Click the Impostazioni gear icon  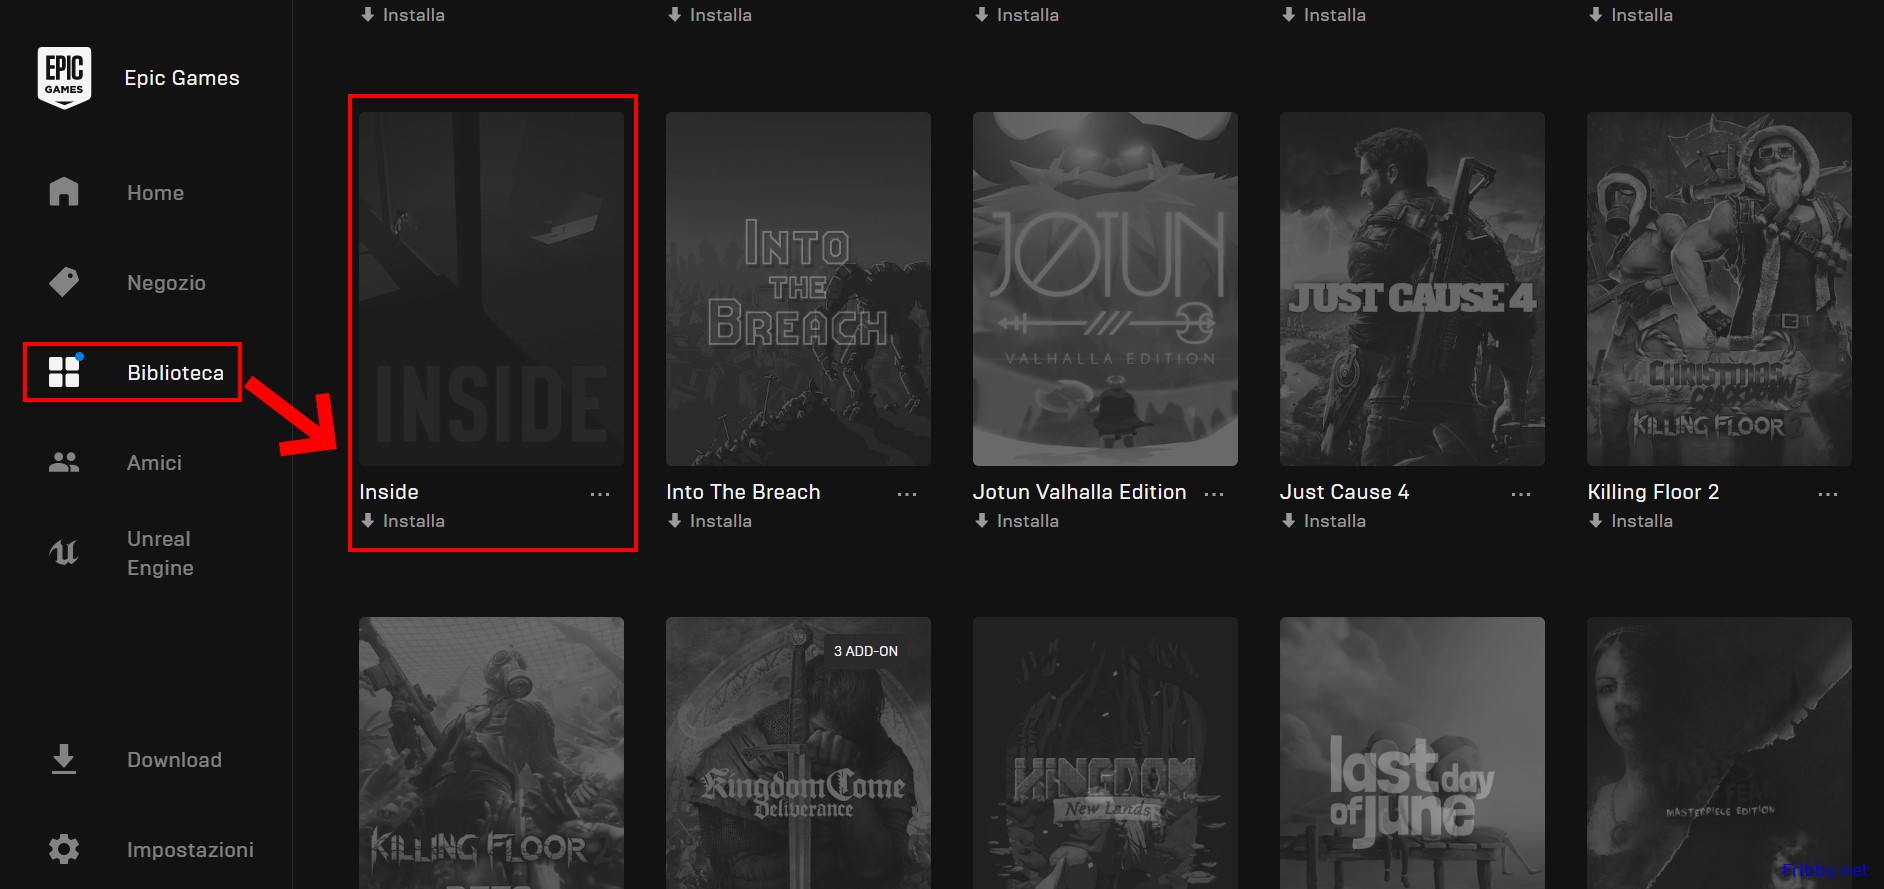click(x=64, y=849)
